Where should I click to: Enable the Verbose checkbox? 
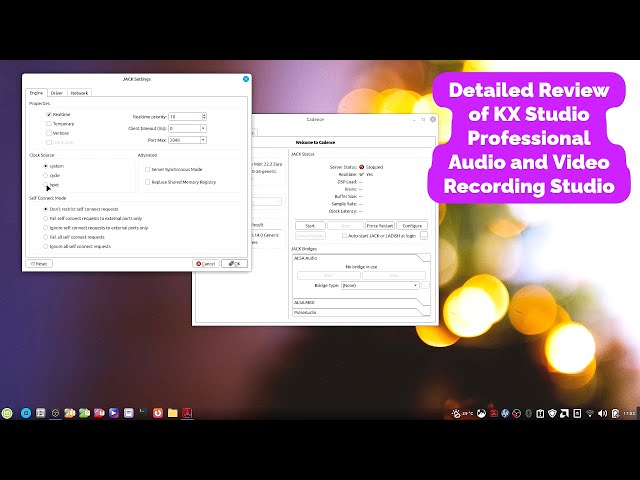click(x=49, y=133)
